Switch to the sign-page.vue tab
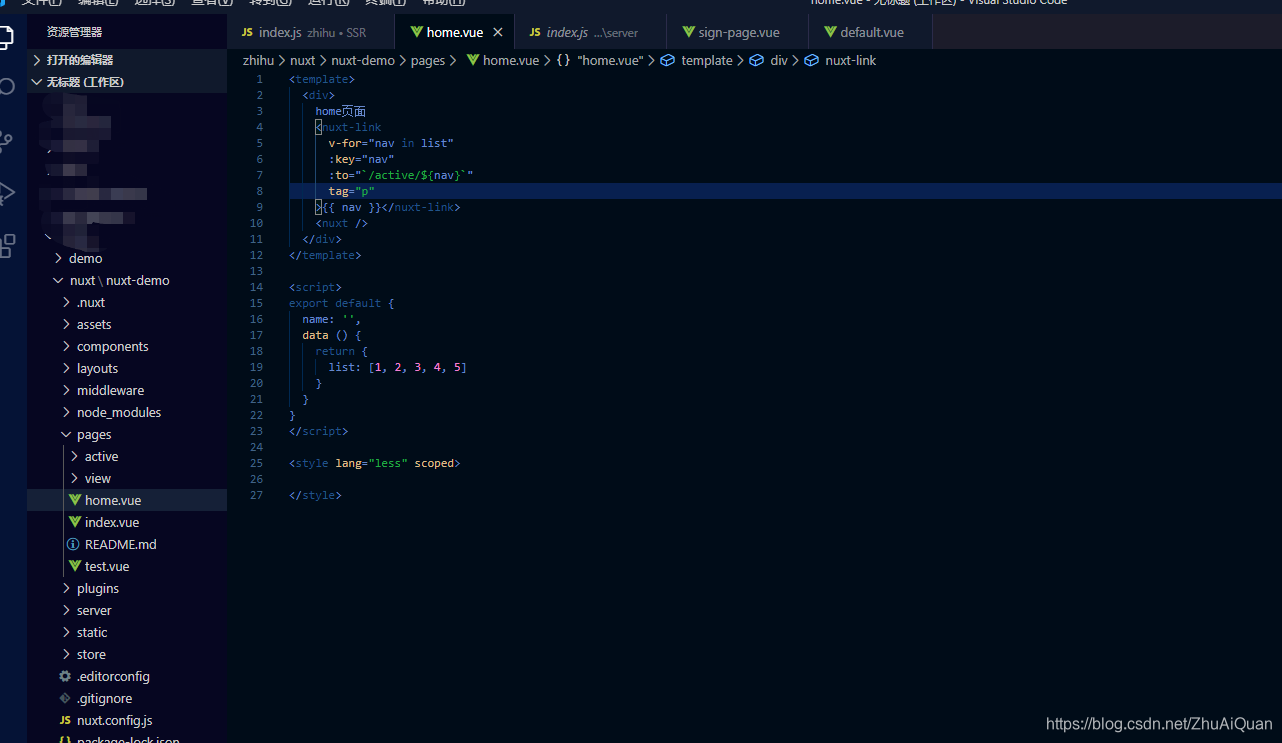 coord(738,32)
